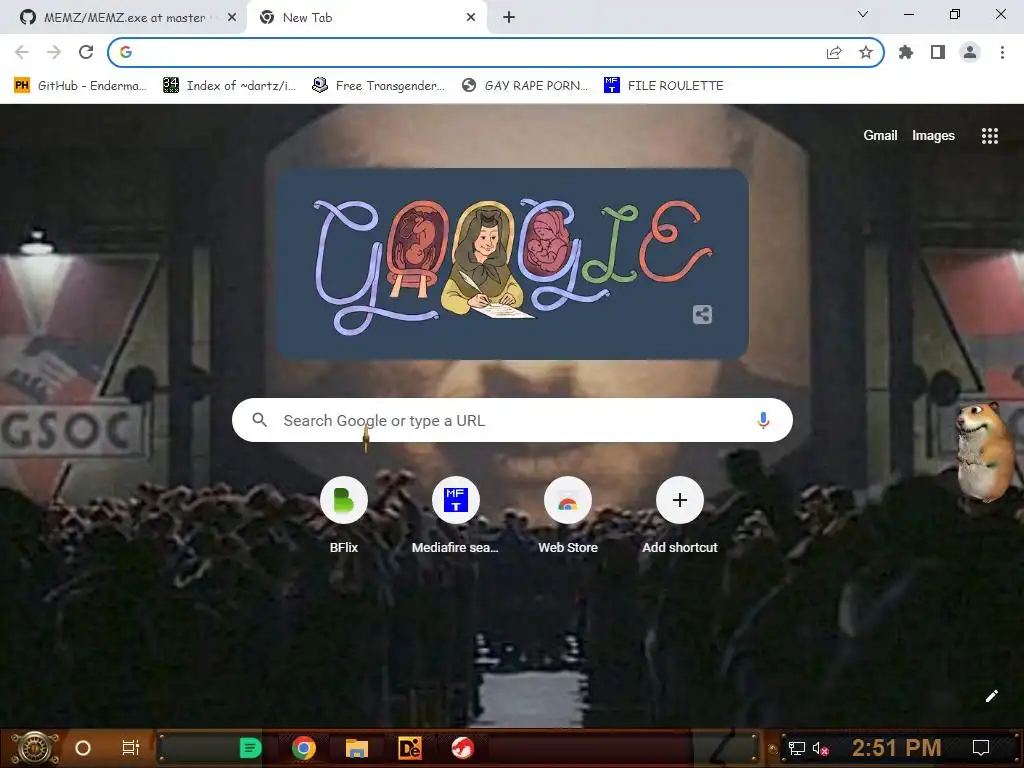Close the New Tab tab
Image resolution: width=1024 pixels, height=768 pixels.
pos(471,18)
